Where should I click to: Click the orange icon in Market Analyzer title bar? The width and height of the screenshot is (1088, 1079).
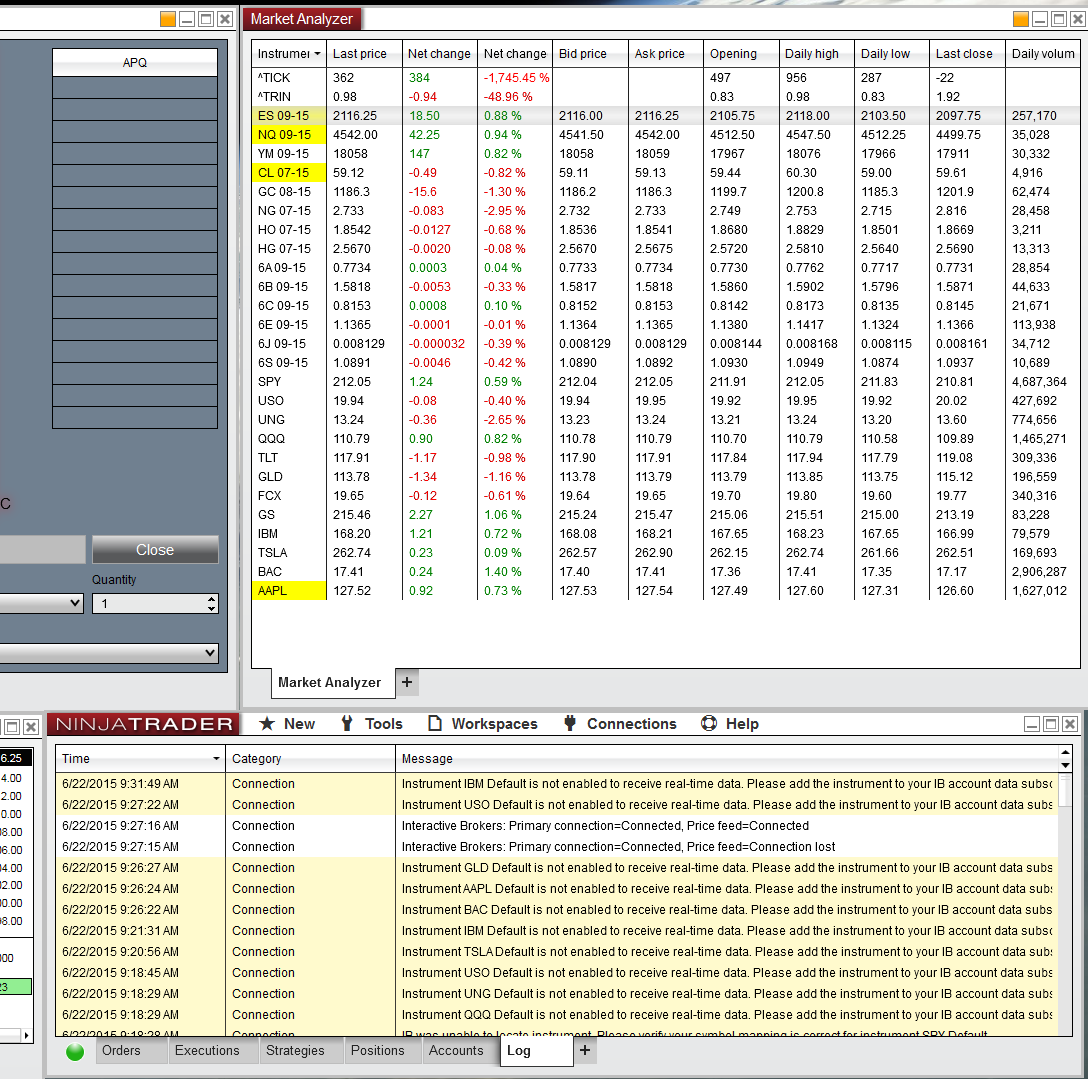pos(1020,19)
